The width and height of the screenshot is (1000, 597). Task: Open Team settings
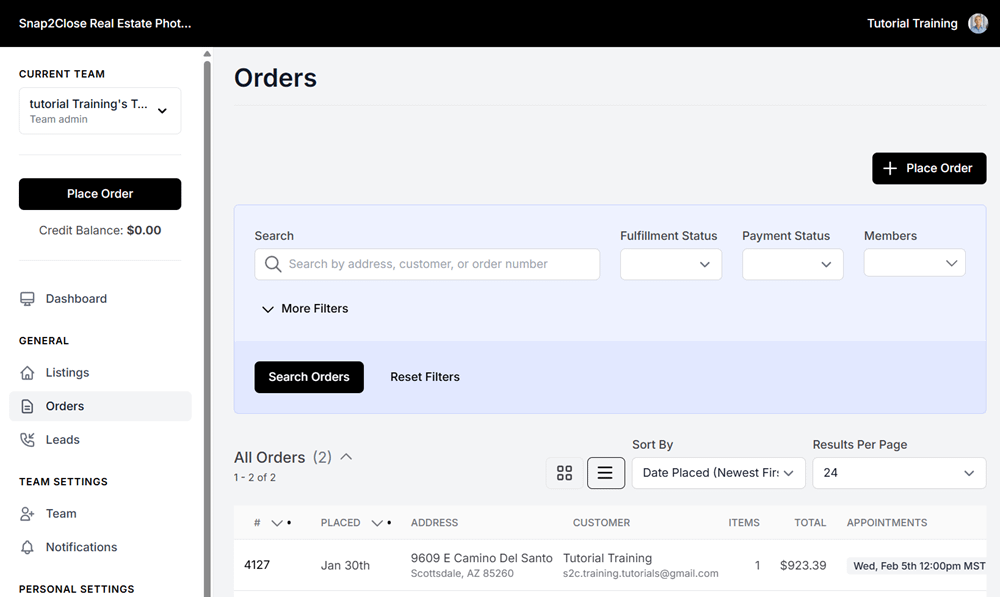60,513
